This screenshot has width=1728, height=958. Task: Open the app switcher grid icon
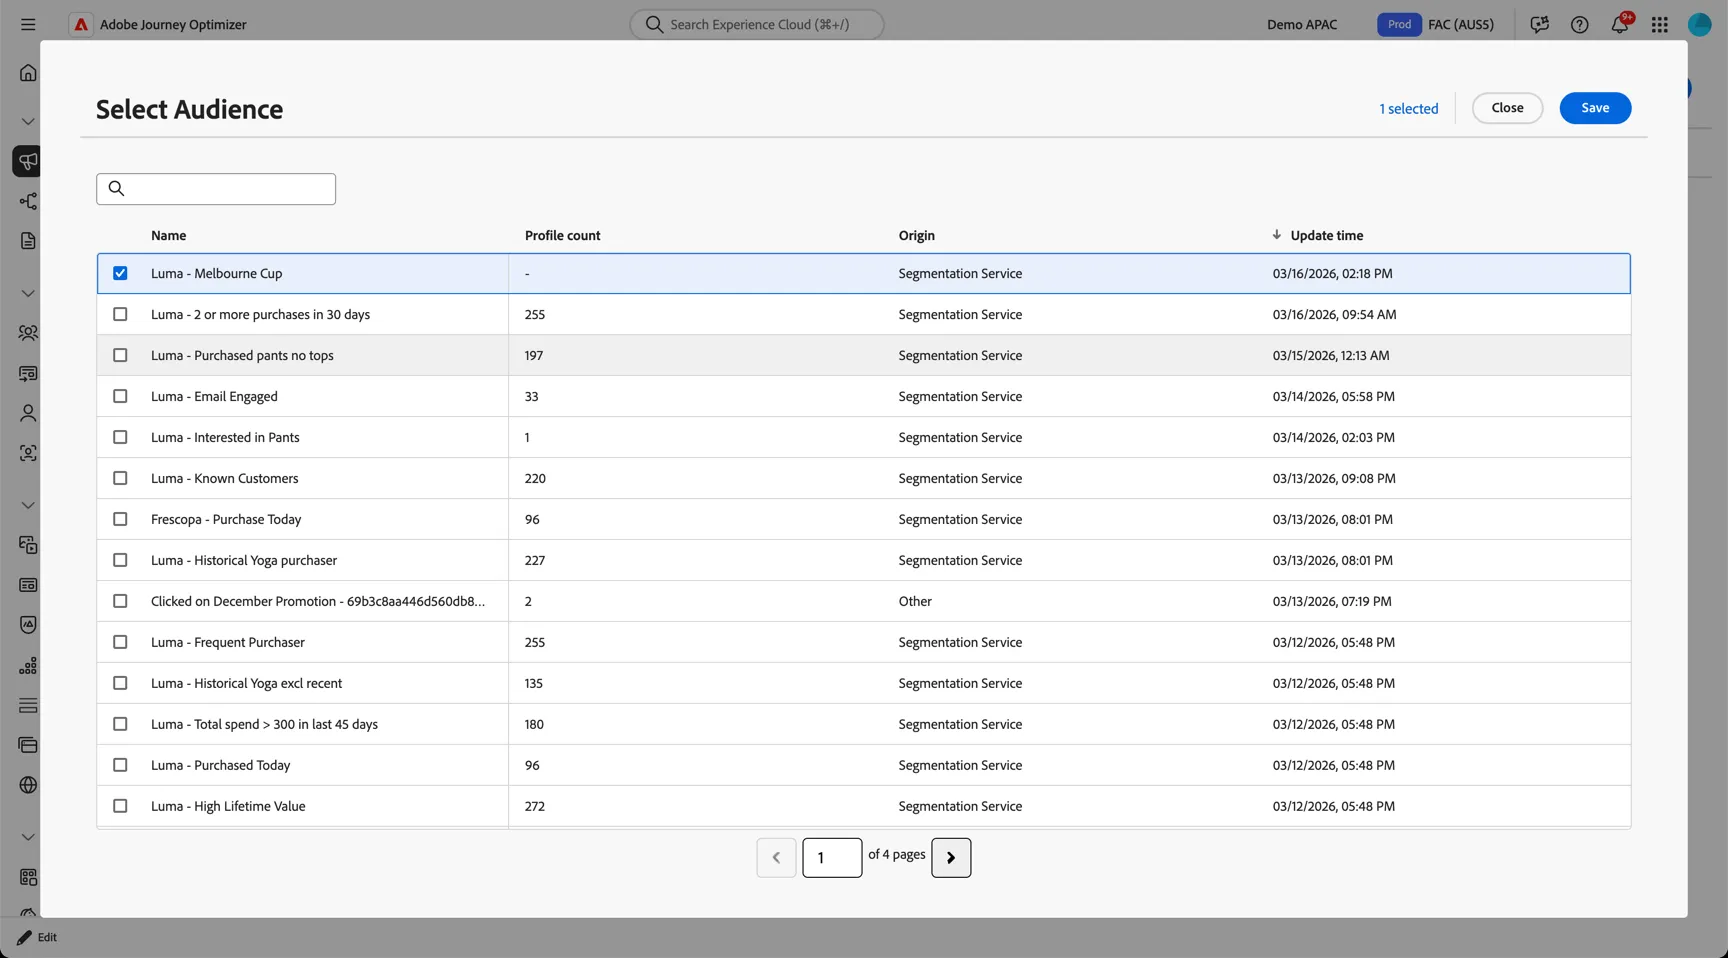[1660, 24]
